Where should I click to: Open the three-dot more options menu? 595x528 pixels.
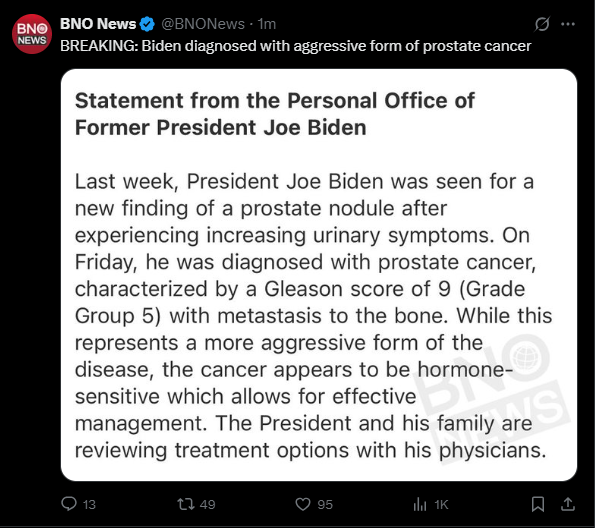[568, 24]
